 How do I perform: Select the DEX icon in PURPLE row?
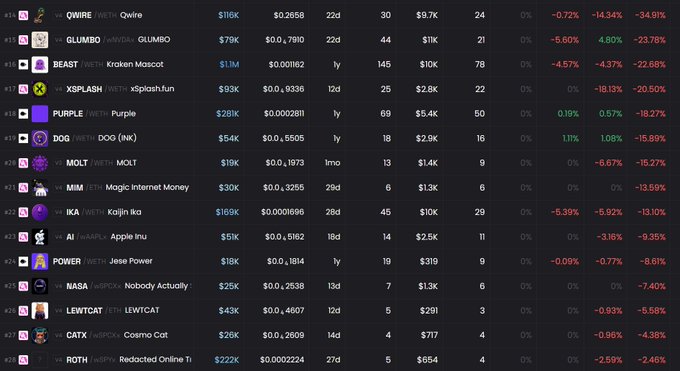click(23, 114)
